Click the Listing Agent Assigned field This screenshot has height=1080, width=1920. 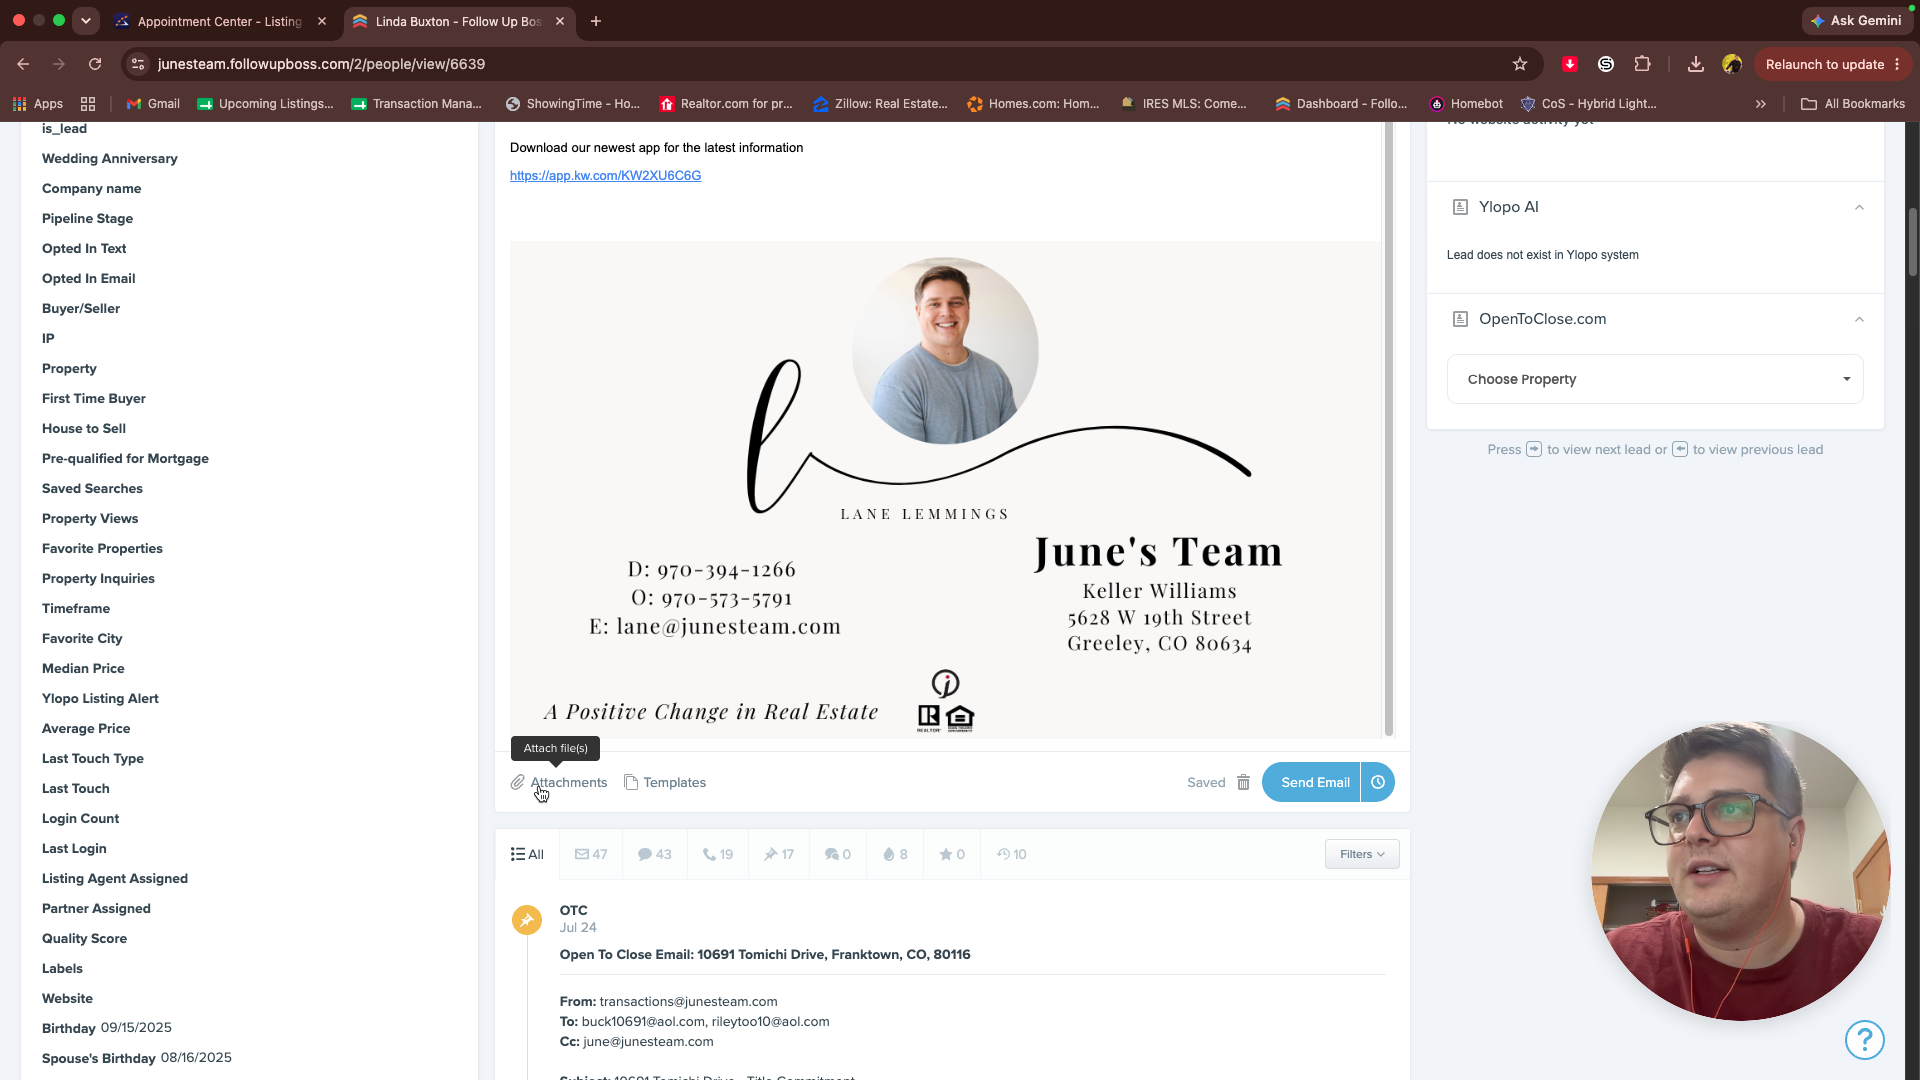[115, 878]
